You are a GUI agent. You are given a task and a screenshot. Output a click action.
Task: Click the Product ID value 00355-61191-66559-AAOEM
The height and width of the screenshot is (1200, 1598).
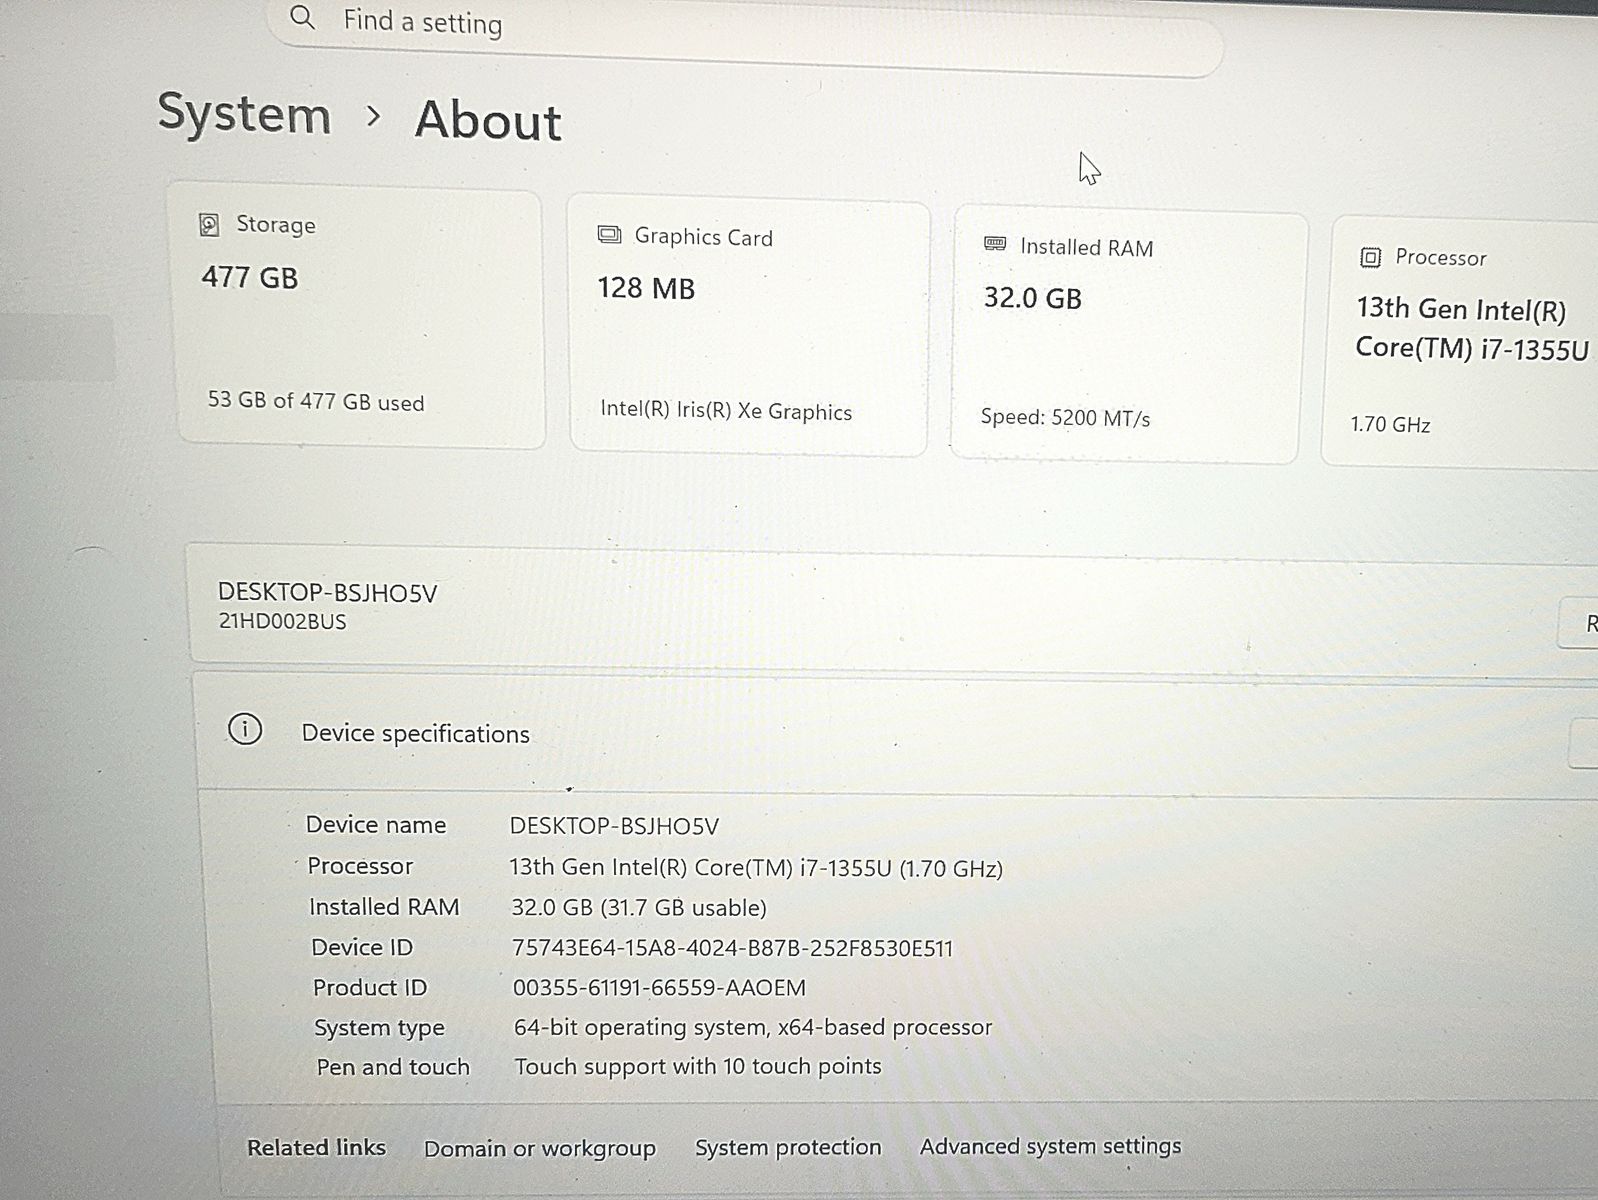[x=659, y=988]
